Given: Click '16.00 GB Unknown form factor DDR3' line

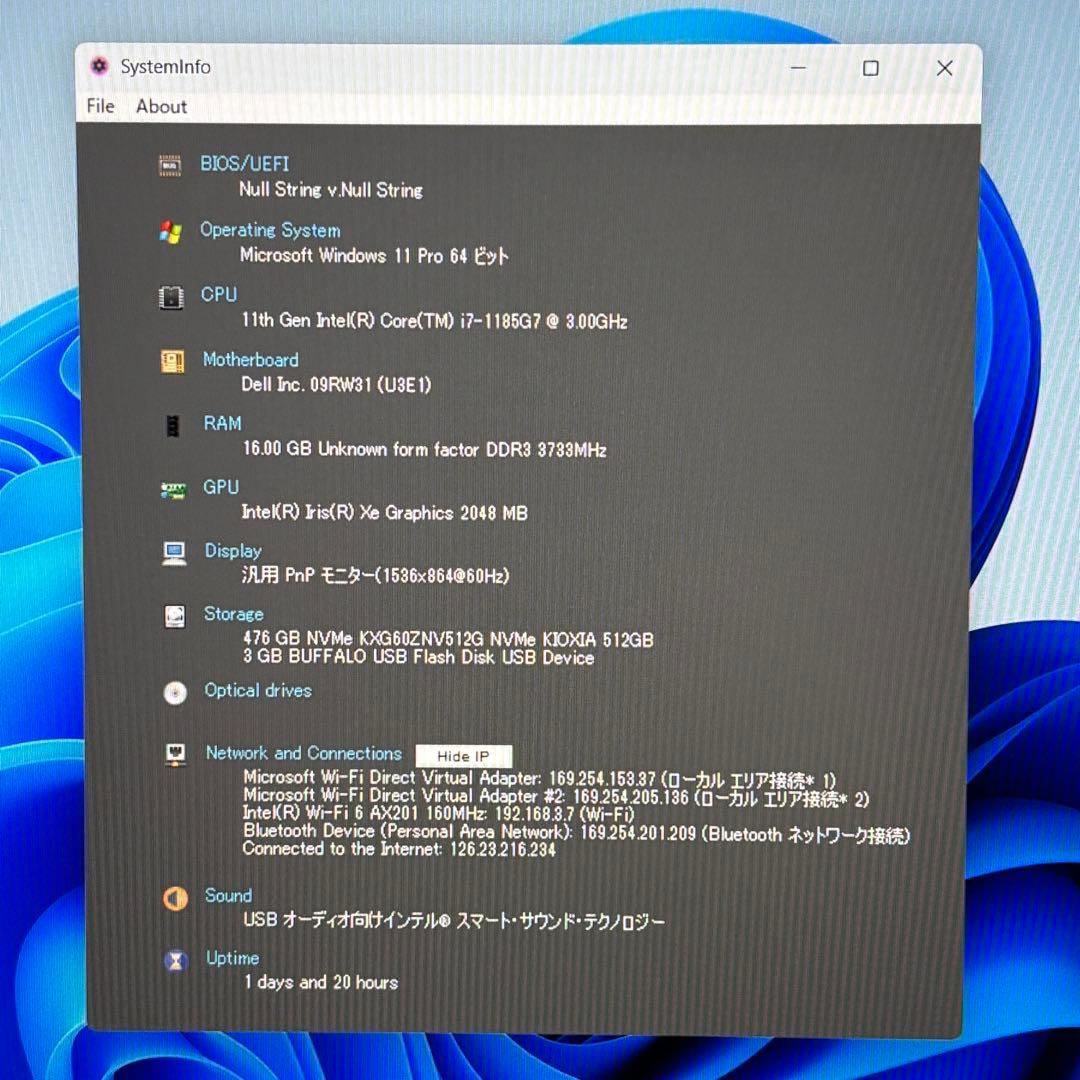Looking at the screenshot, I should (x=424, y=449).
